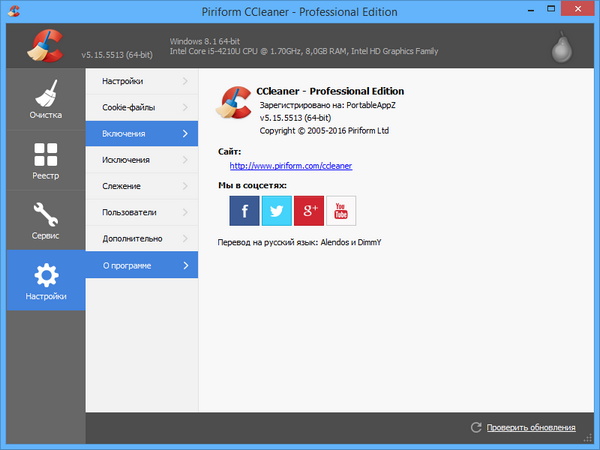Click chevron next to Настройки submenu
Viewport: 600px width, 450px height.
185,81
